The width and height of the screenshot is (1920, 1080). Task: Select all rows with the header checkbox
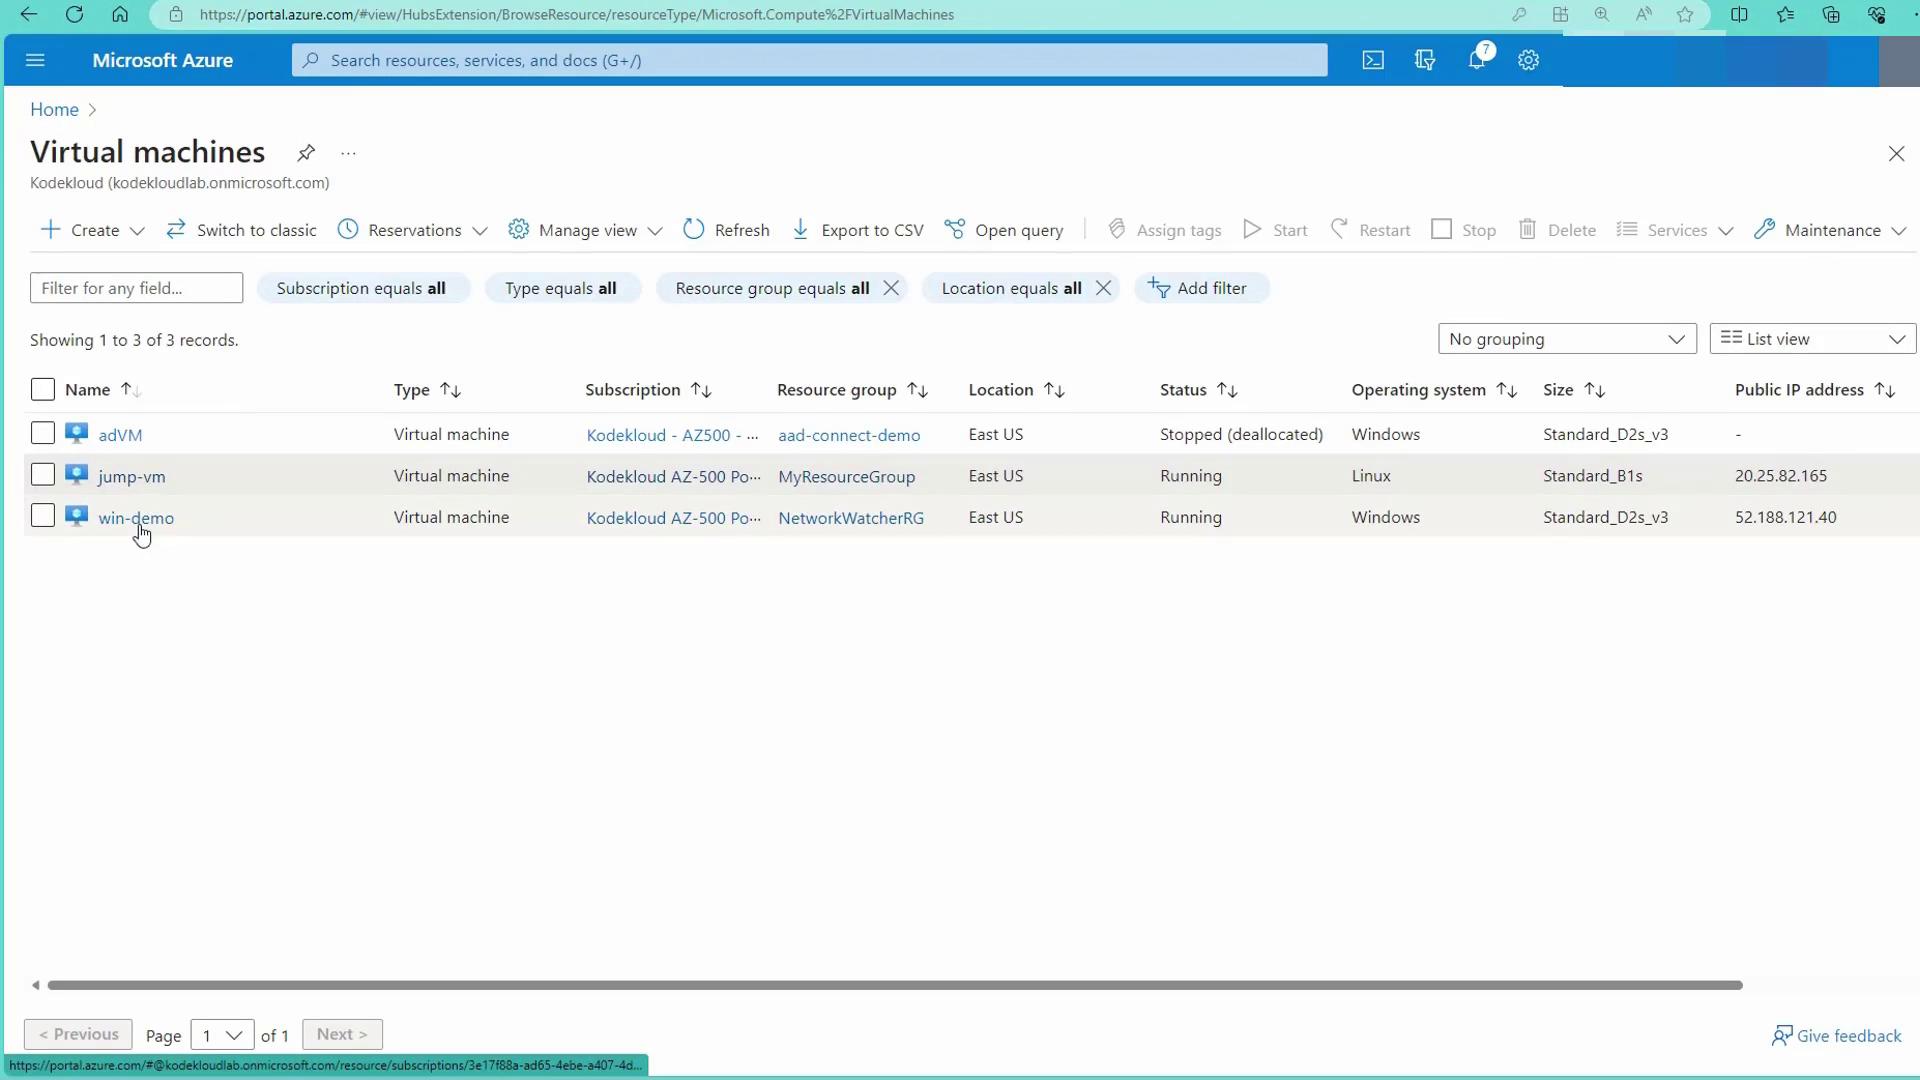(42, 389)
